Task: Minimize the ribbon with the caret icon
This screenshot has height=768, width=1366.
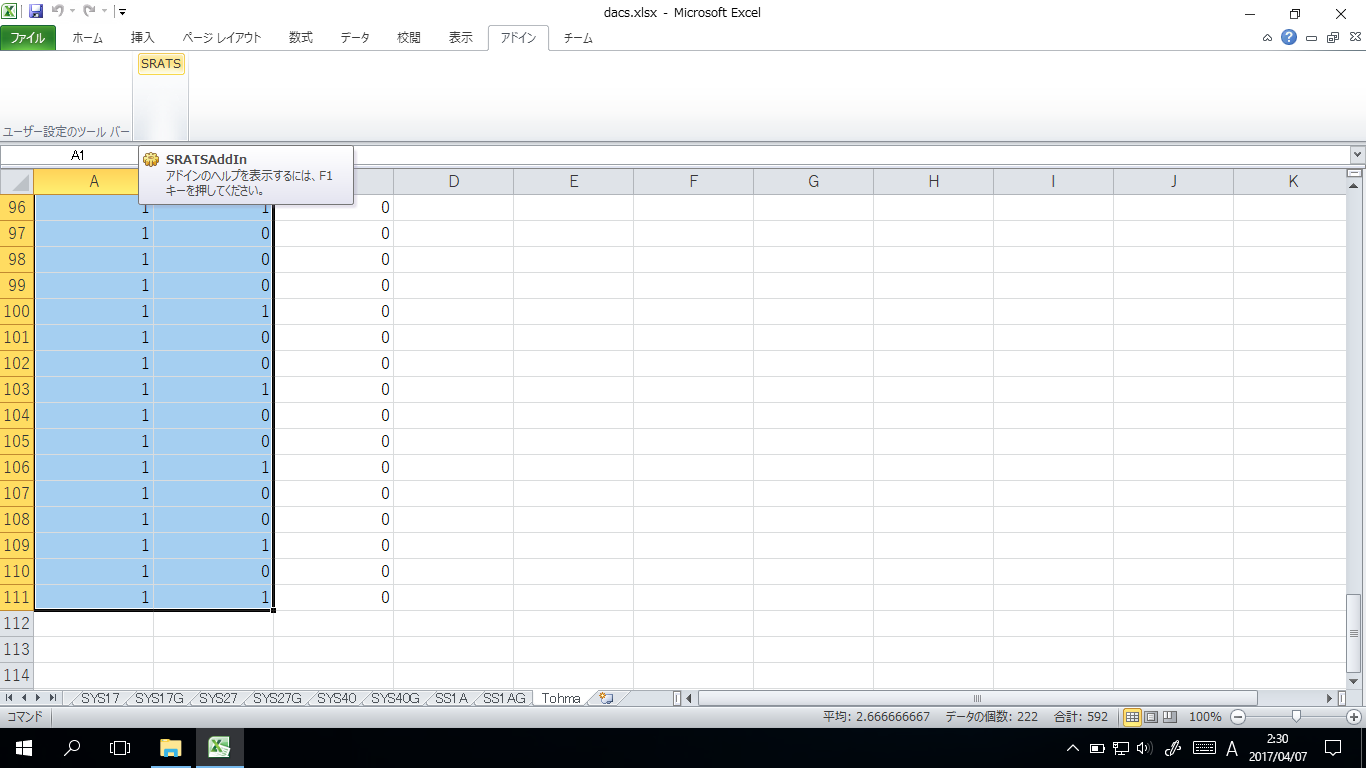Action: 1267,38
